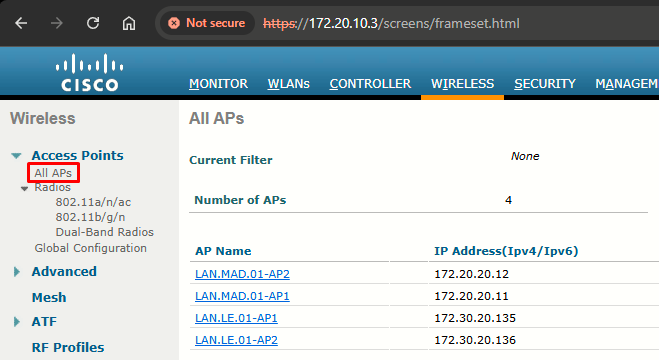Open the MONITOR menu
The image size is (659, 360).
tap(219, 84)
